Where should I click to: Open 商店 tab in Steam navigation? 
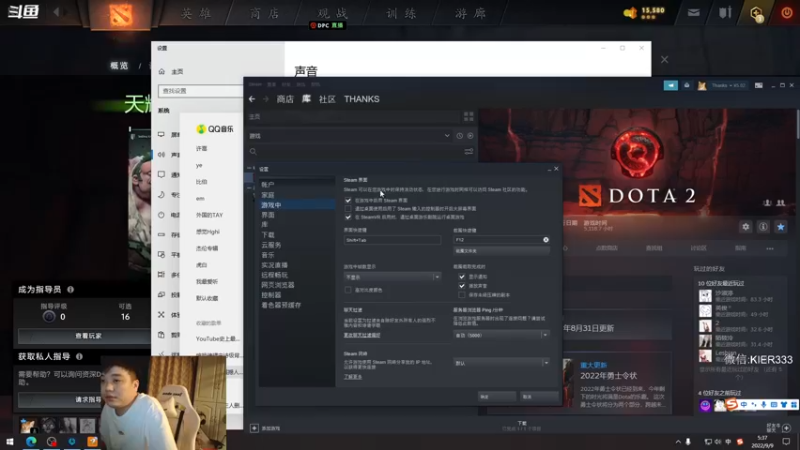click(x=285, y=99)
